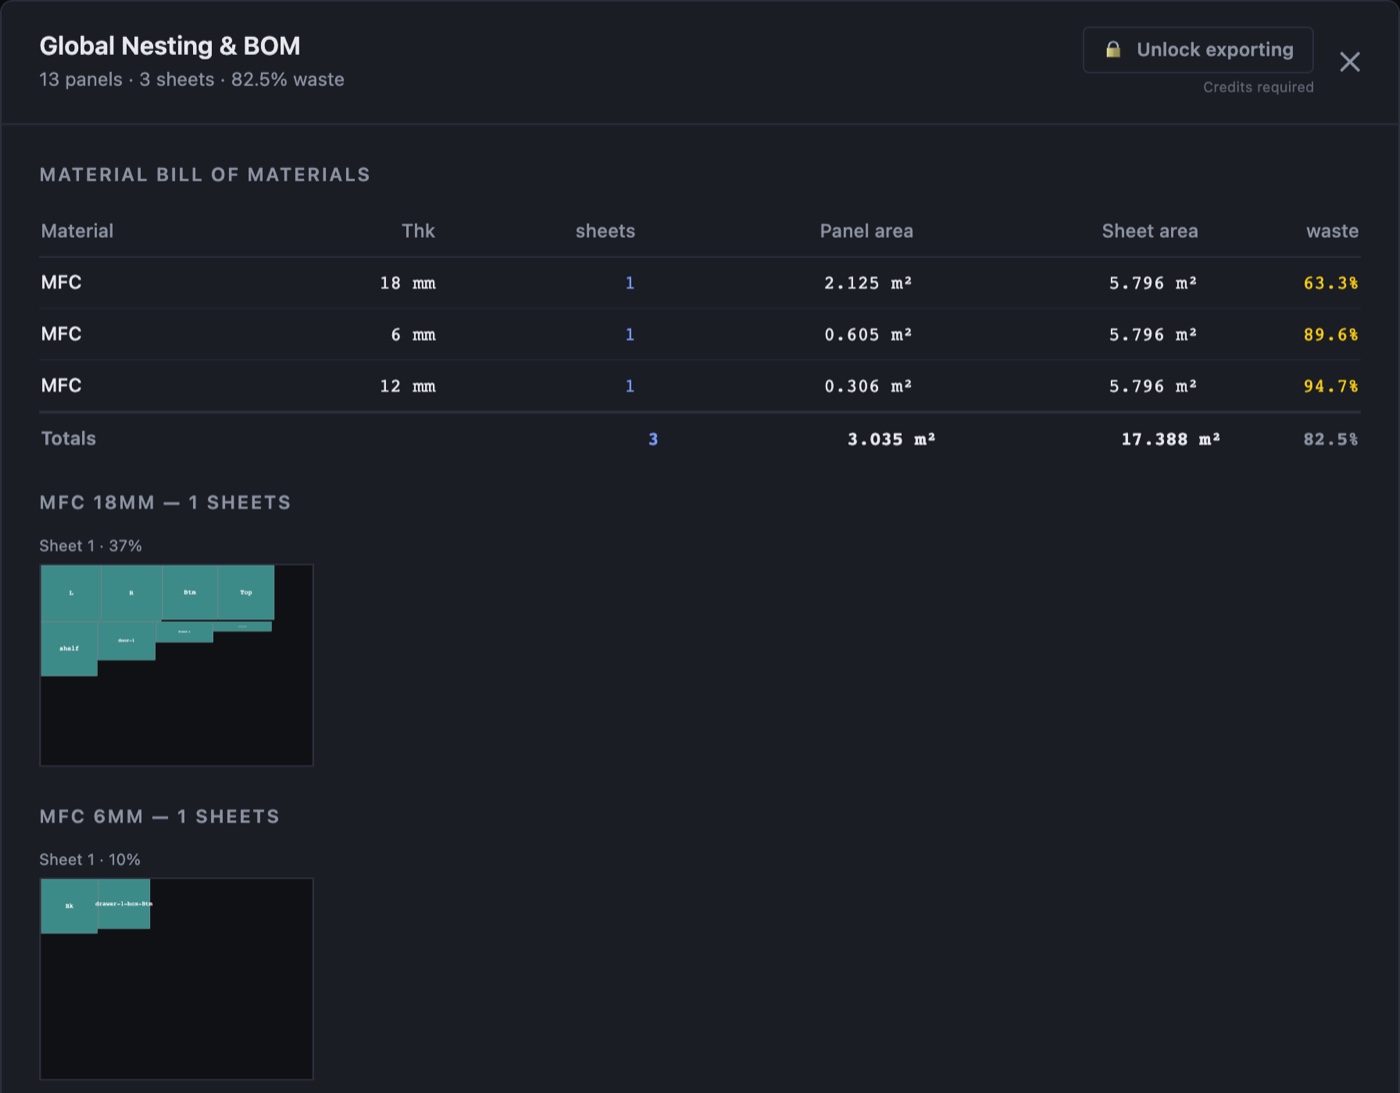Pick the Top panel in the 18mm nesting
The width and height of the screenshot is (1400, 1093).
pos(246,592)
